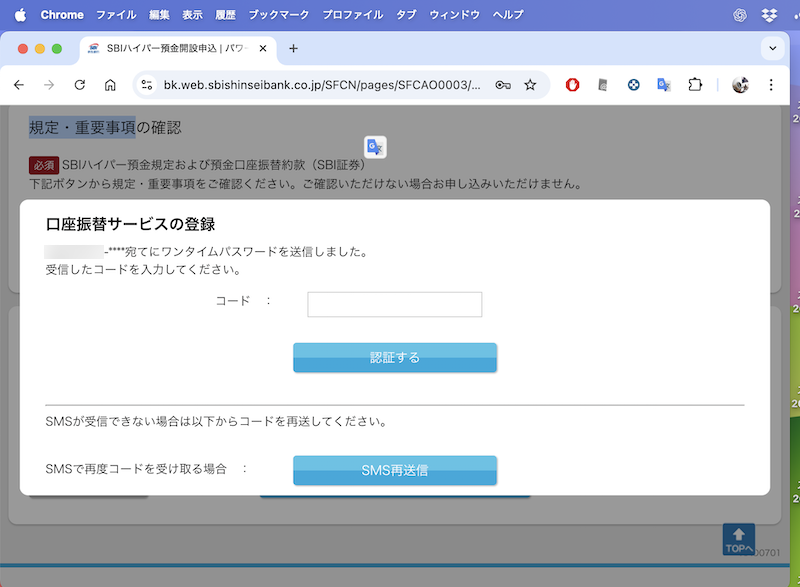The width and height of the screenshot is (800, 587).
Task: Open Chrome's three-dot menu
Action: coord(771,85)
